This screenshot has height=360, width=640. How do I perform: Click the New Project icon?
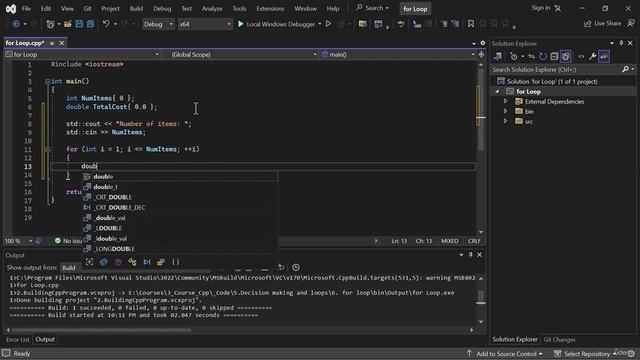pyautogui.click(x=50, y=24)
